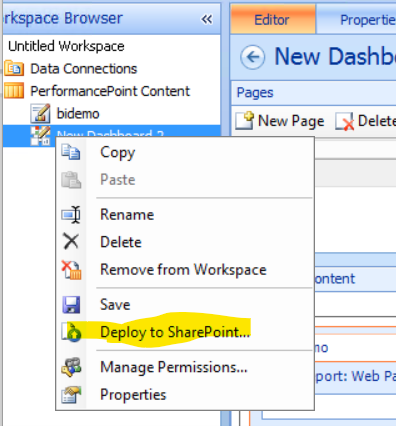Click Remove from Workspace icon

(x=71, y=270)
